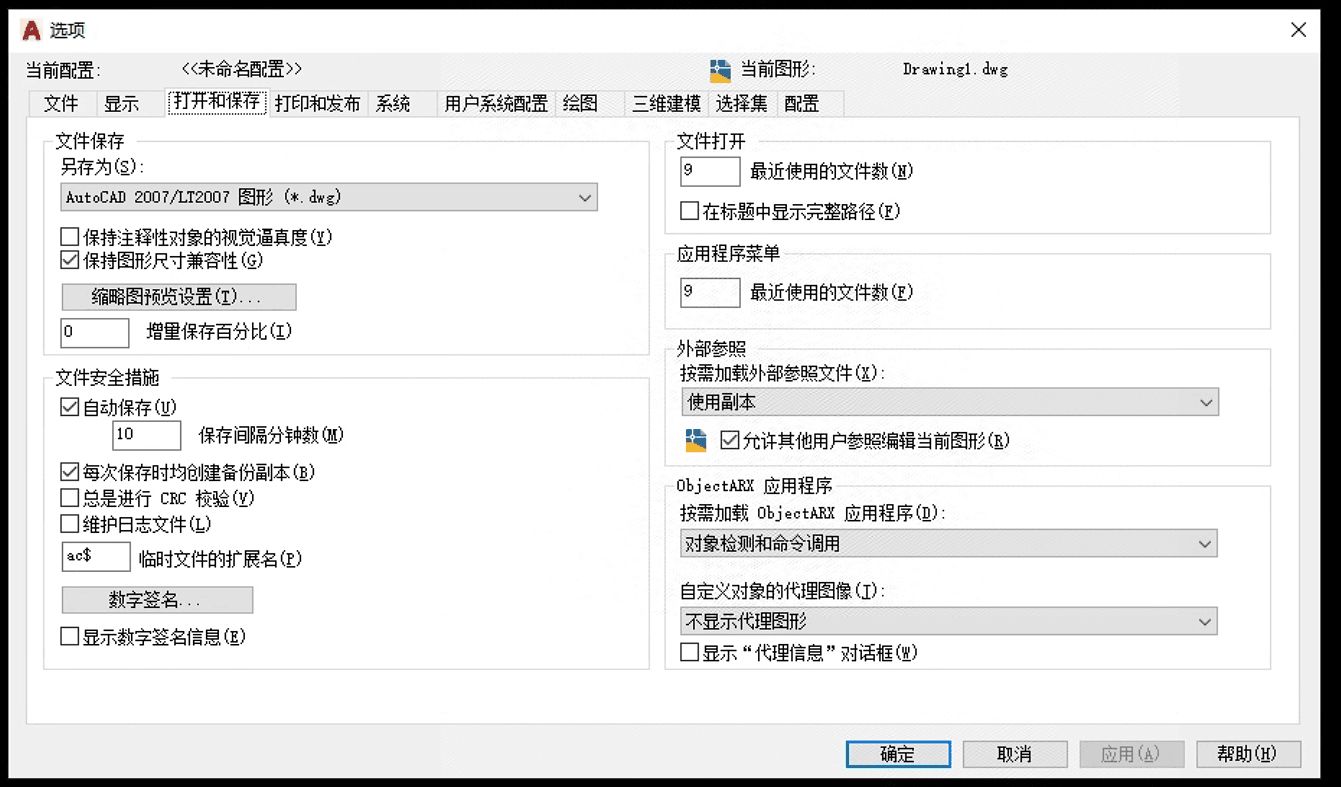Select the 选择集 tab
This screenshot has width=1341, height=787.
(x=742, y=103)
